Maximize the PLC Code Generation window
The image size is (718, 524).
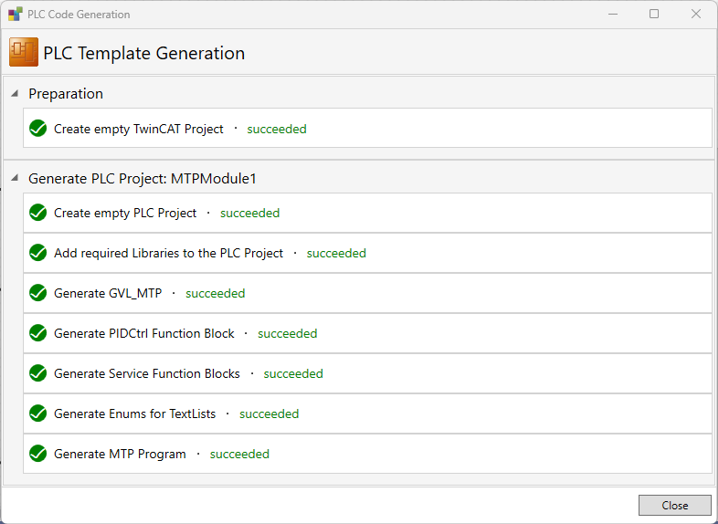coord(654,14)
